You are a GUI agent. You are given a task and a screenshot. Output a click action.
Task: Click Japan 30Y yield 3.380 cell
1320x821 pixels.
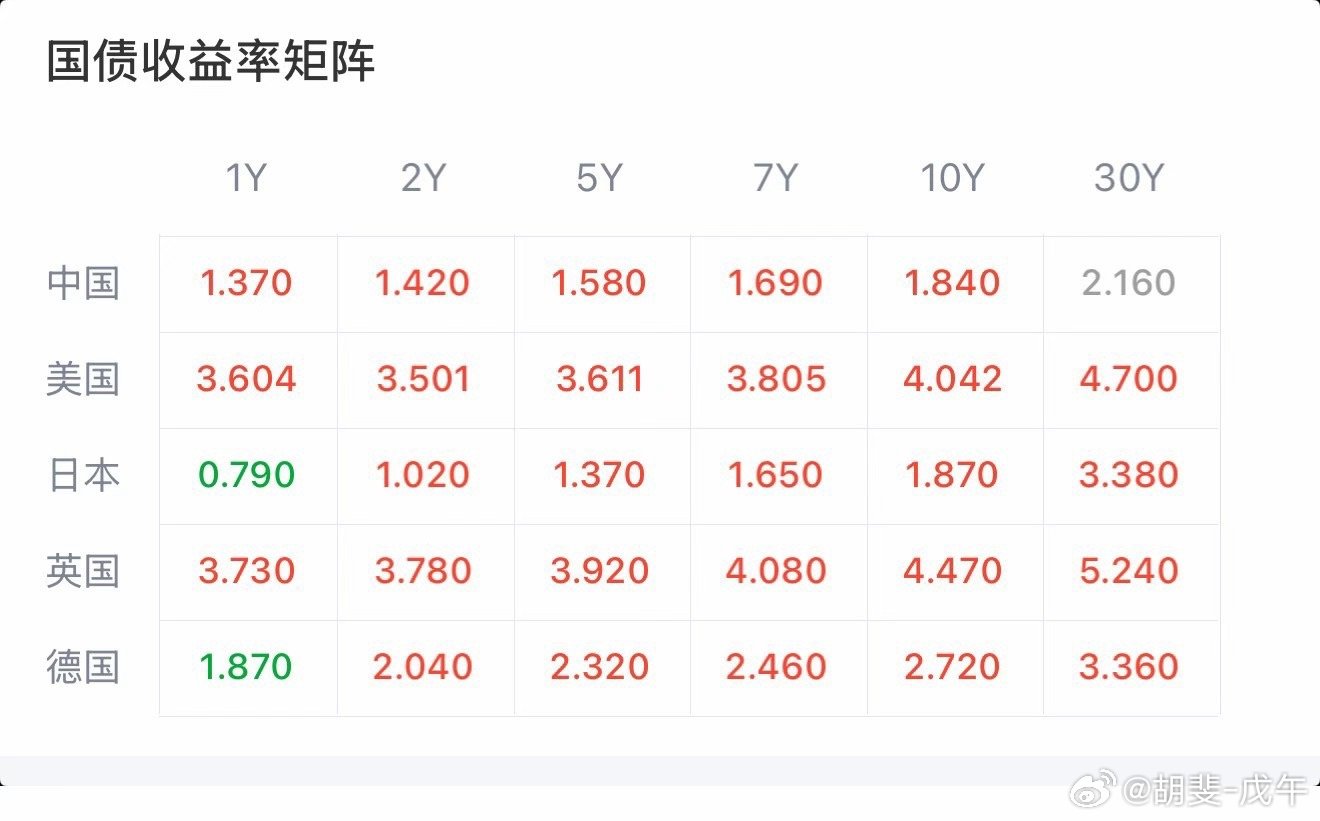1129,475
